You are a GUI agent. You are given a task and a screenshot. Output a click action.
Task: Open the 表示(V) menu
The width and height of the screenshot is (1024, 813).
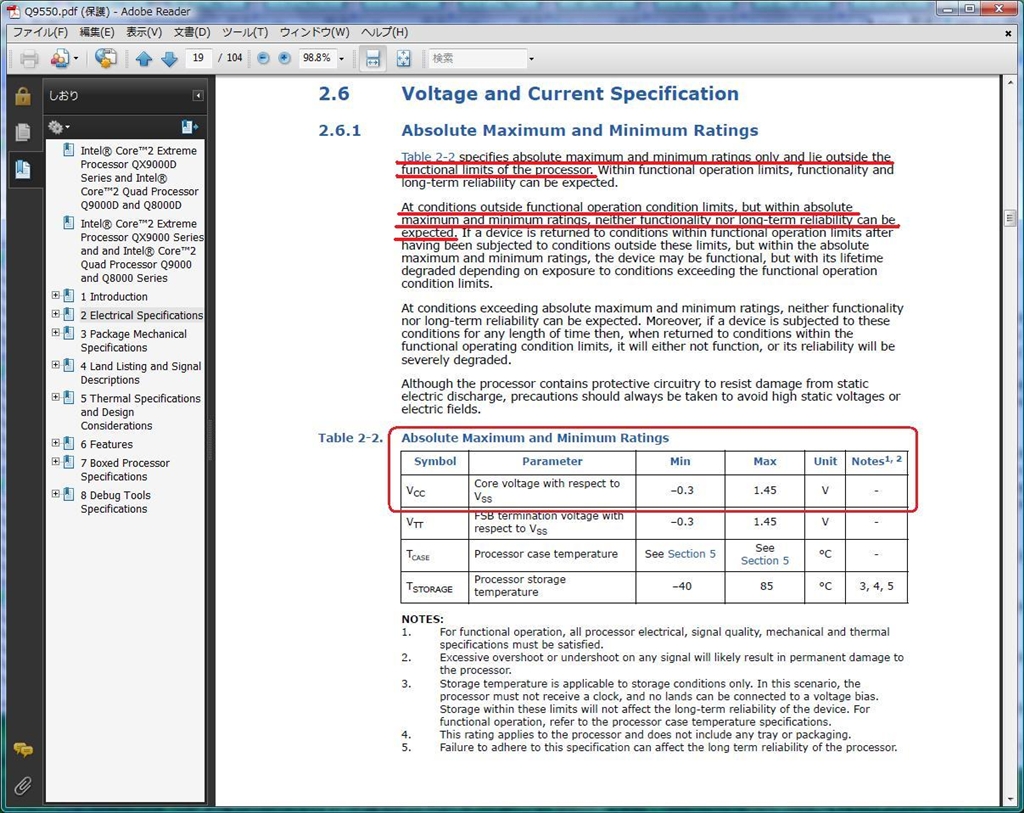pyautogui.click(x=144, y=32)
